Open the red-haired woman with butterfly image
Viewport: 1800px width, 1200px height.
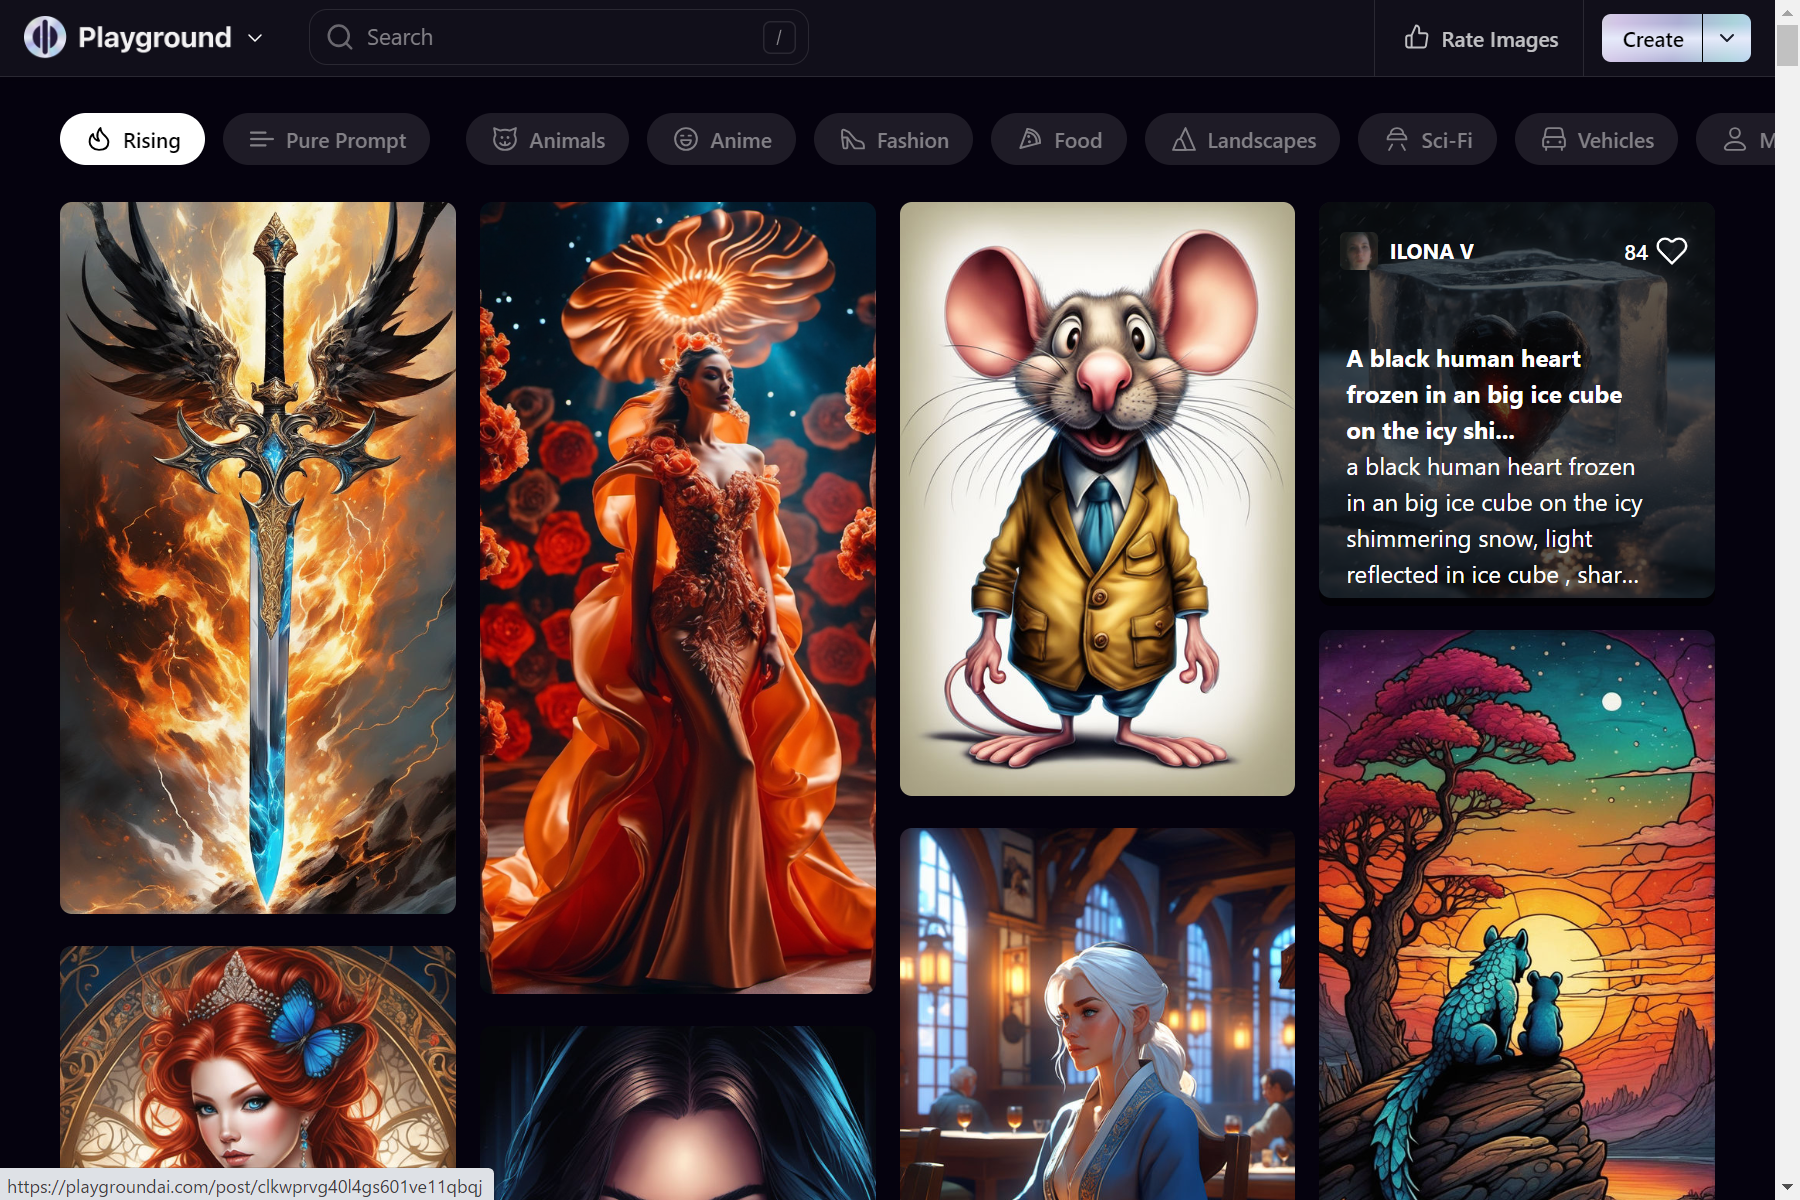click(x=258, y=1058)
